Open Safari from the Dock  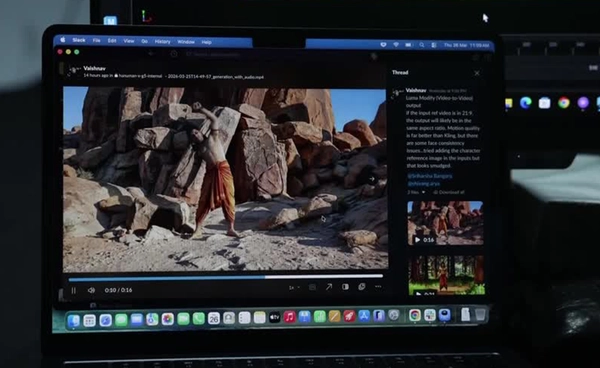[x=105, y=320]
